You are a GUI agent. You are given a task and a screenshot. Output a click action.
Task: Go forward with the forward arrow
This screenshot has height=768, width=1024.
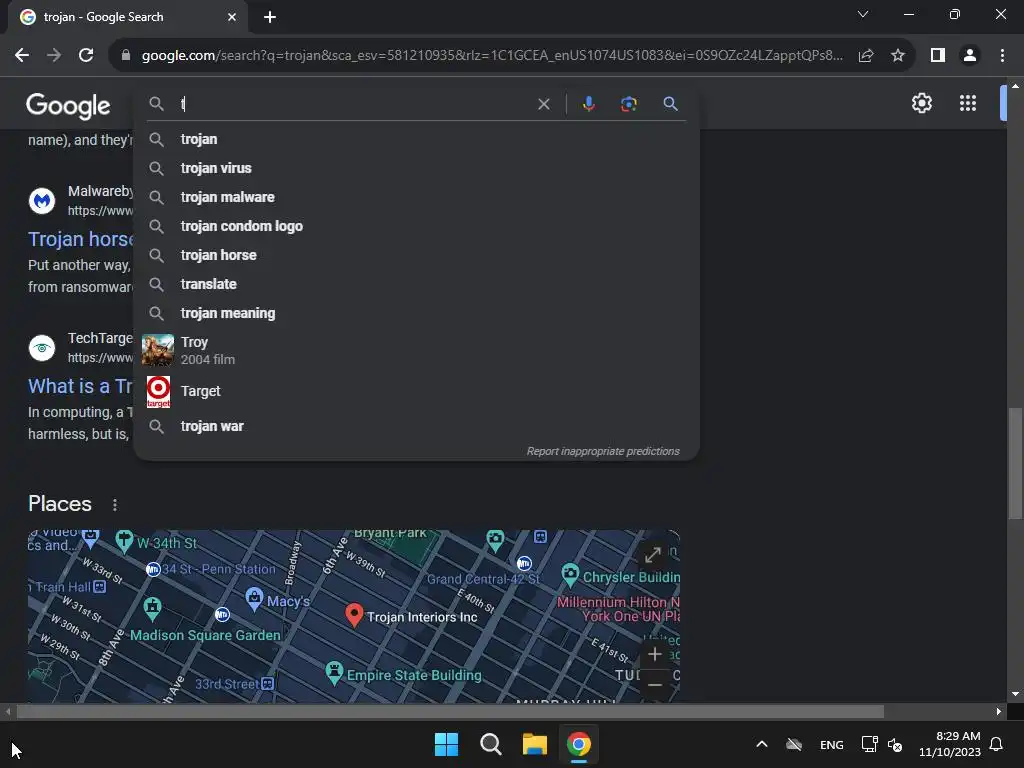click(54, 56)
